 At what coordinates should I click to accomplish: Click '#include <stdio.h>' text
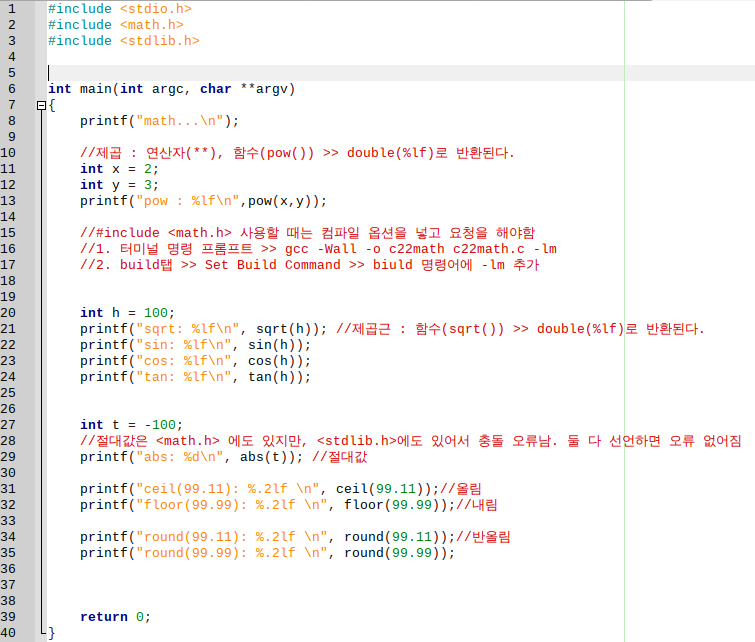coord(119,9)
